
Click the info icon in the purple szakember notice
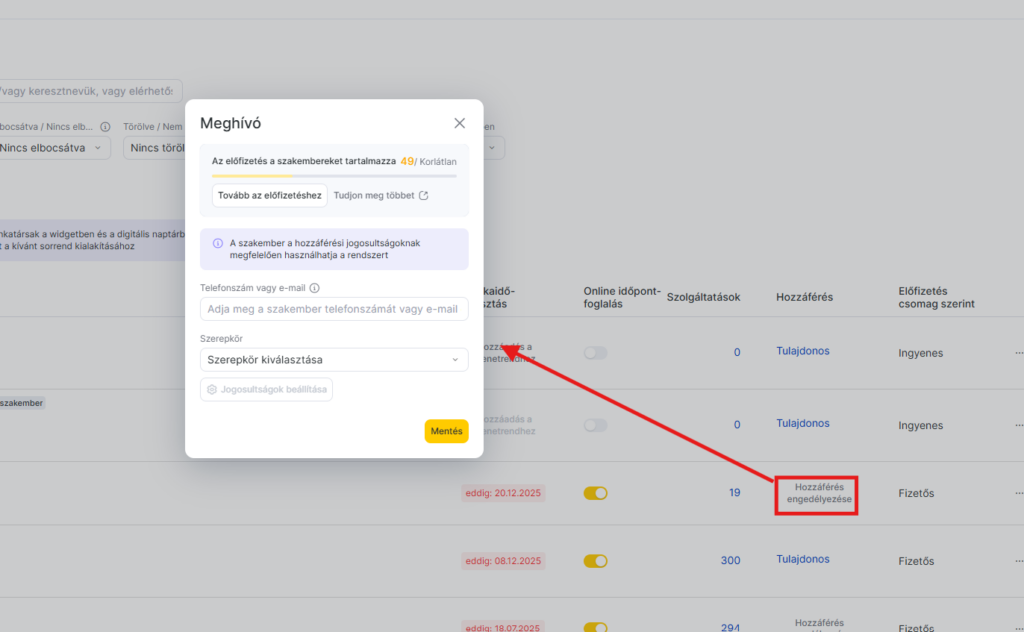(218, 243)
